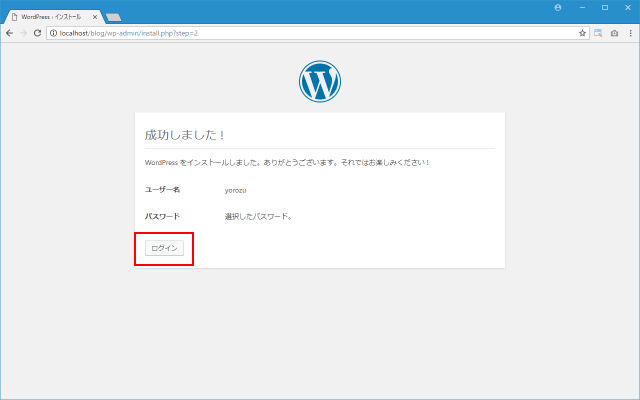This screenshot has width=640, height=400.
Task: Close the browser window
Action: 628,7
